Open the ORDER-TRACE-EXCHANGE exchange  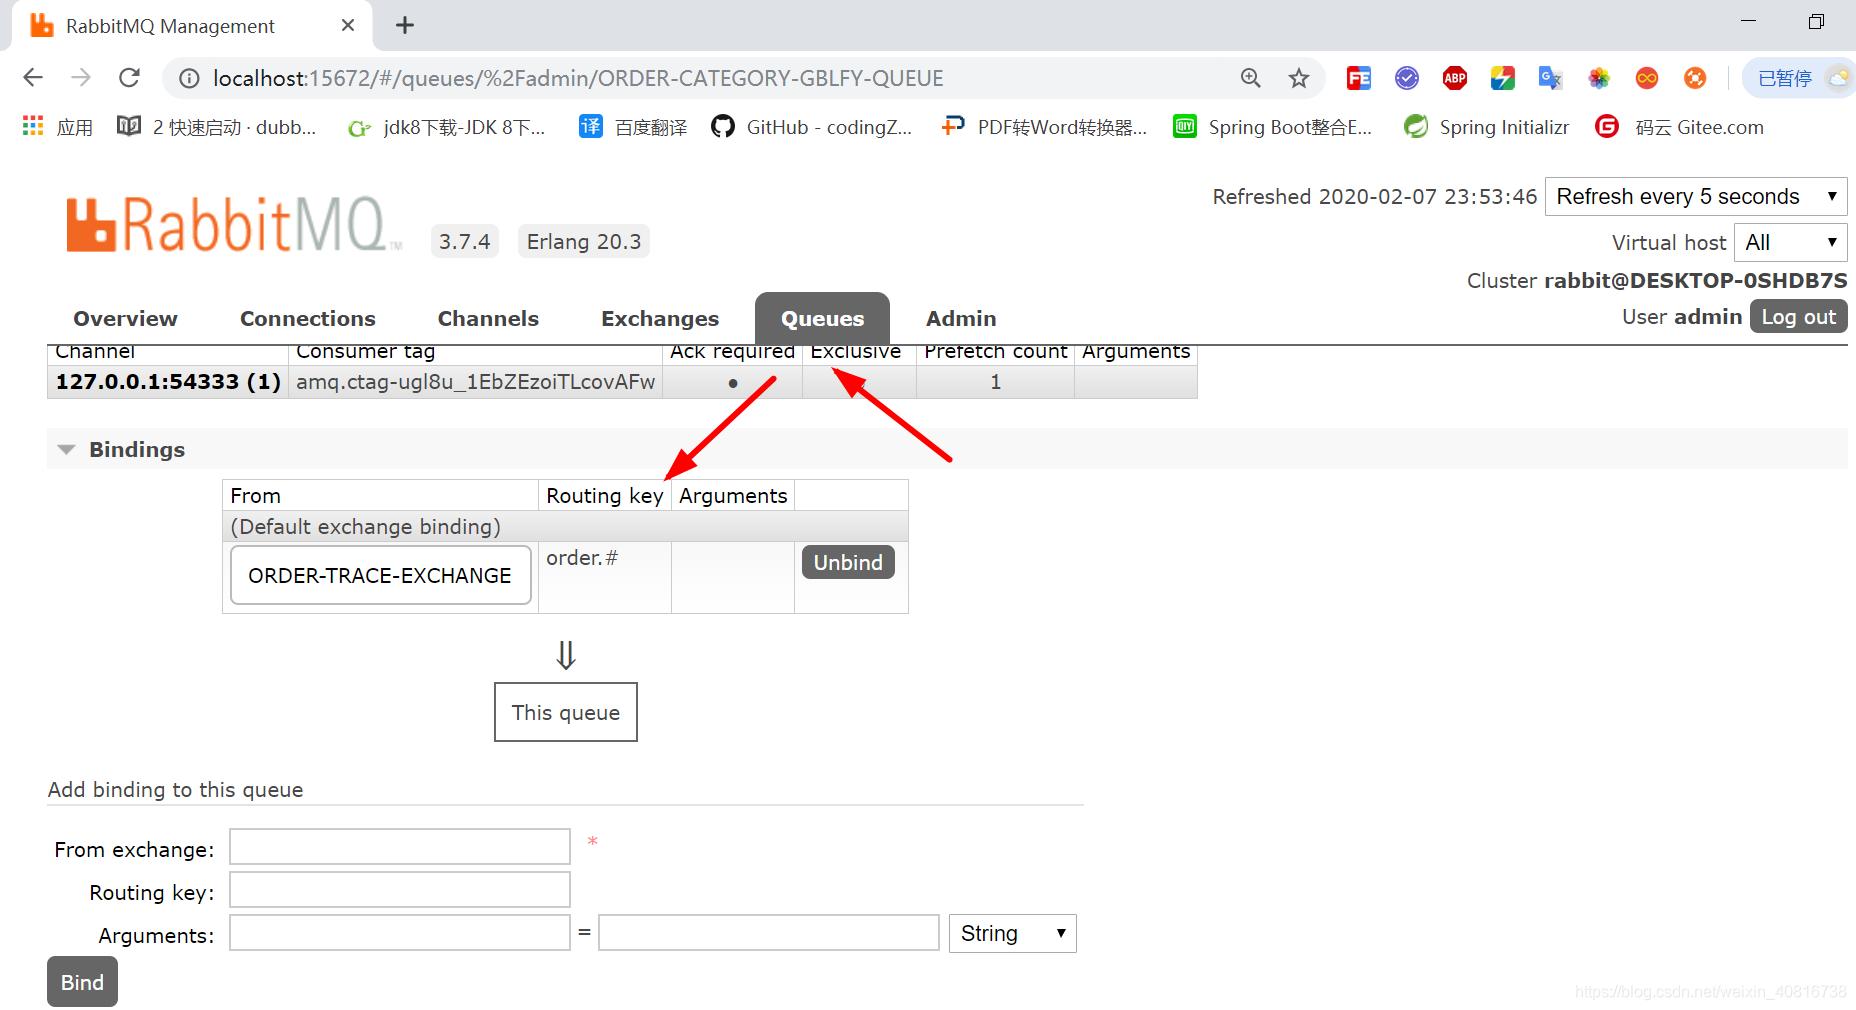[x=380, y=575]
